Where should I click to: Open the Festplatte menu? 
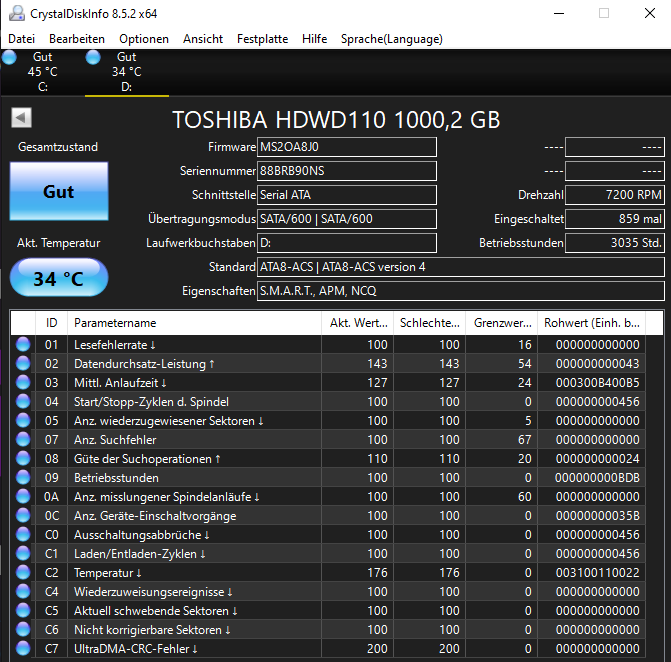(262, 39)
